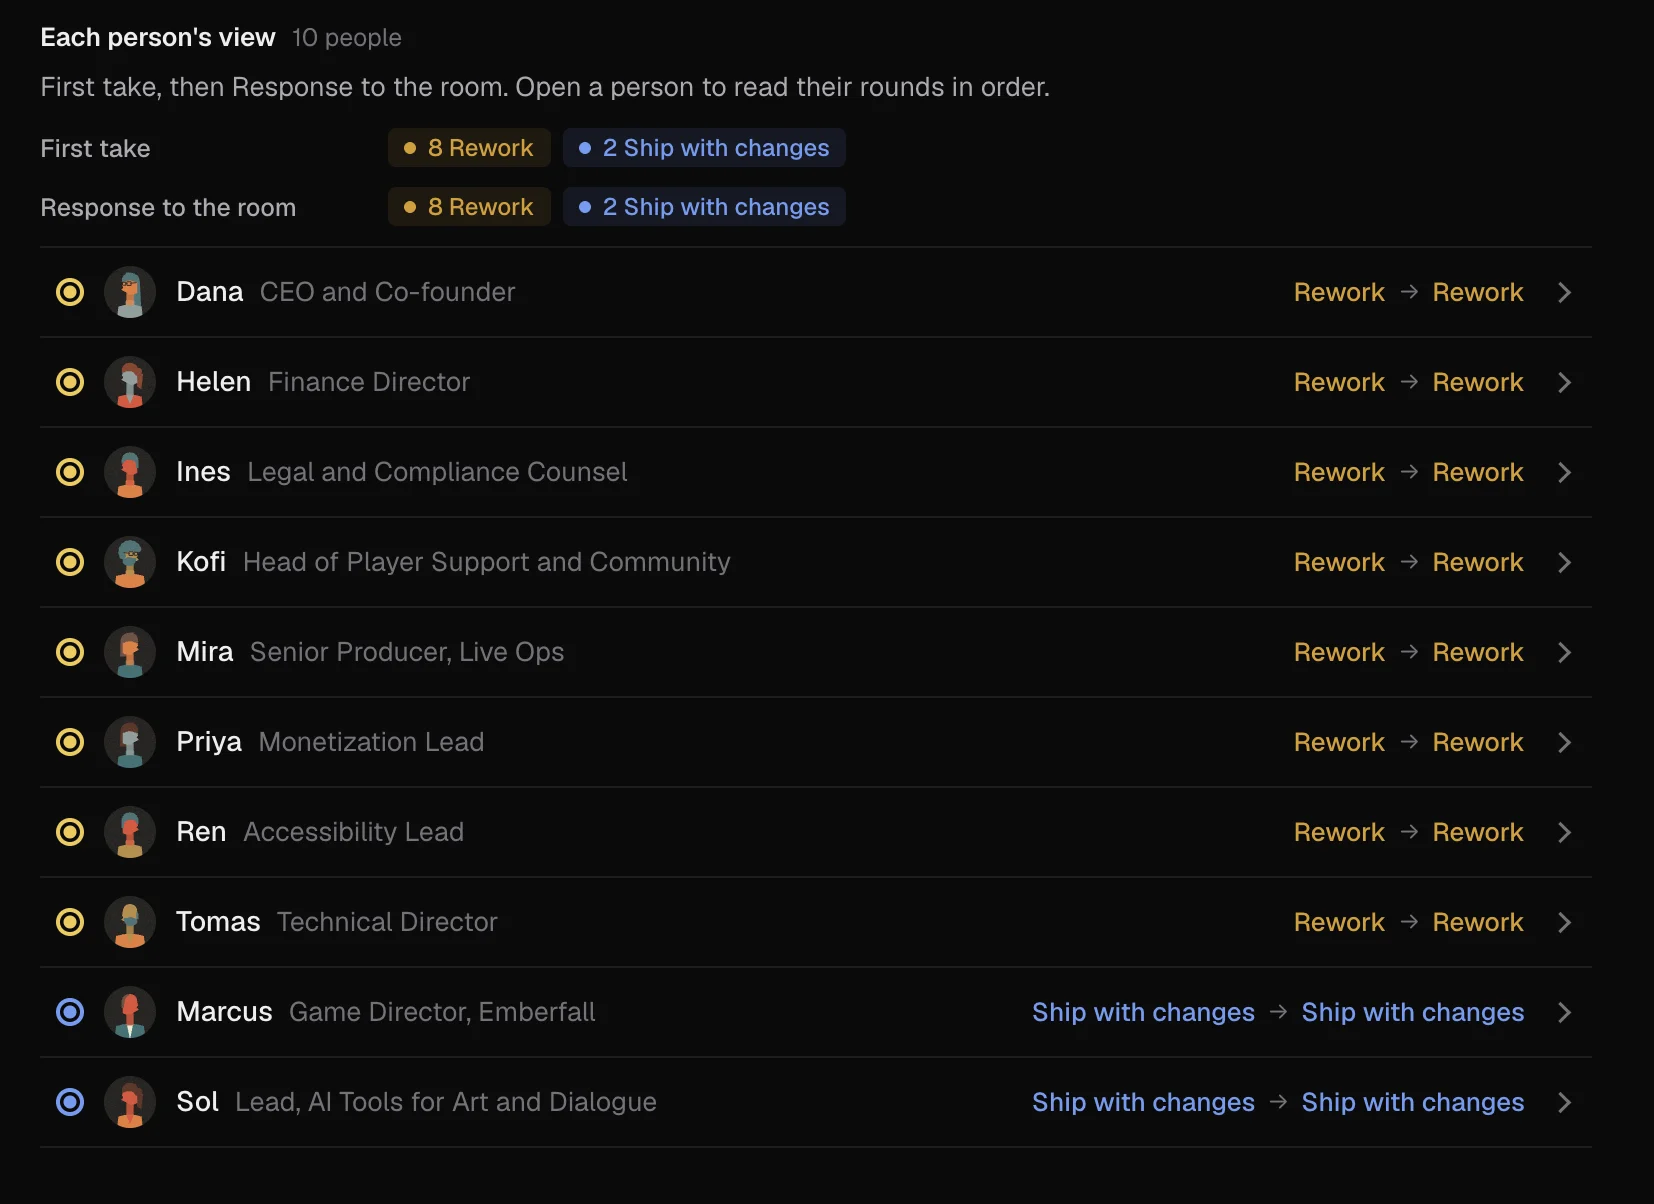Viewport: 1654px width, 1204px height.
Task: Click the yellow ring marker beside Dana
Action: click(x=70, y=292)
